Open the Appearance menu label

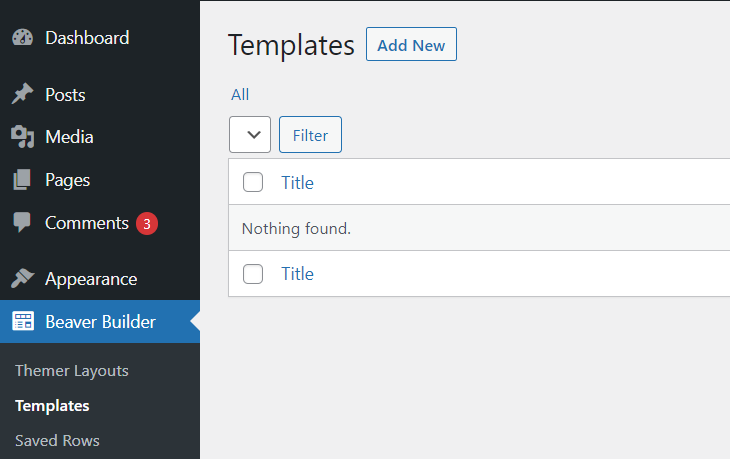click(91, 279)
